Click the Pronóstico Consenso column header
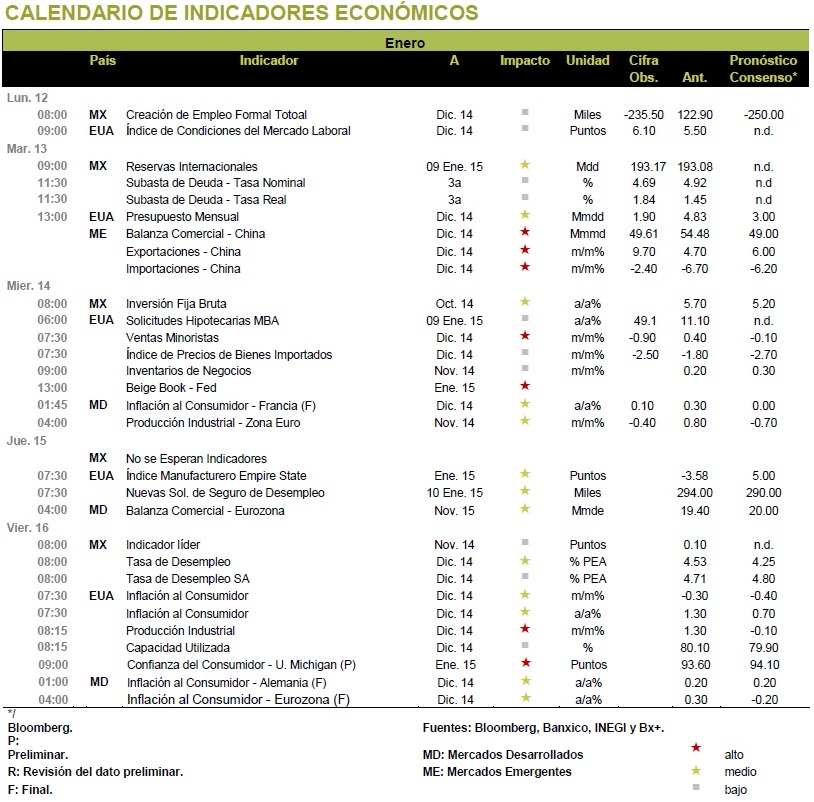This screenshot has height=802, width=814. pos(763,69)
